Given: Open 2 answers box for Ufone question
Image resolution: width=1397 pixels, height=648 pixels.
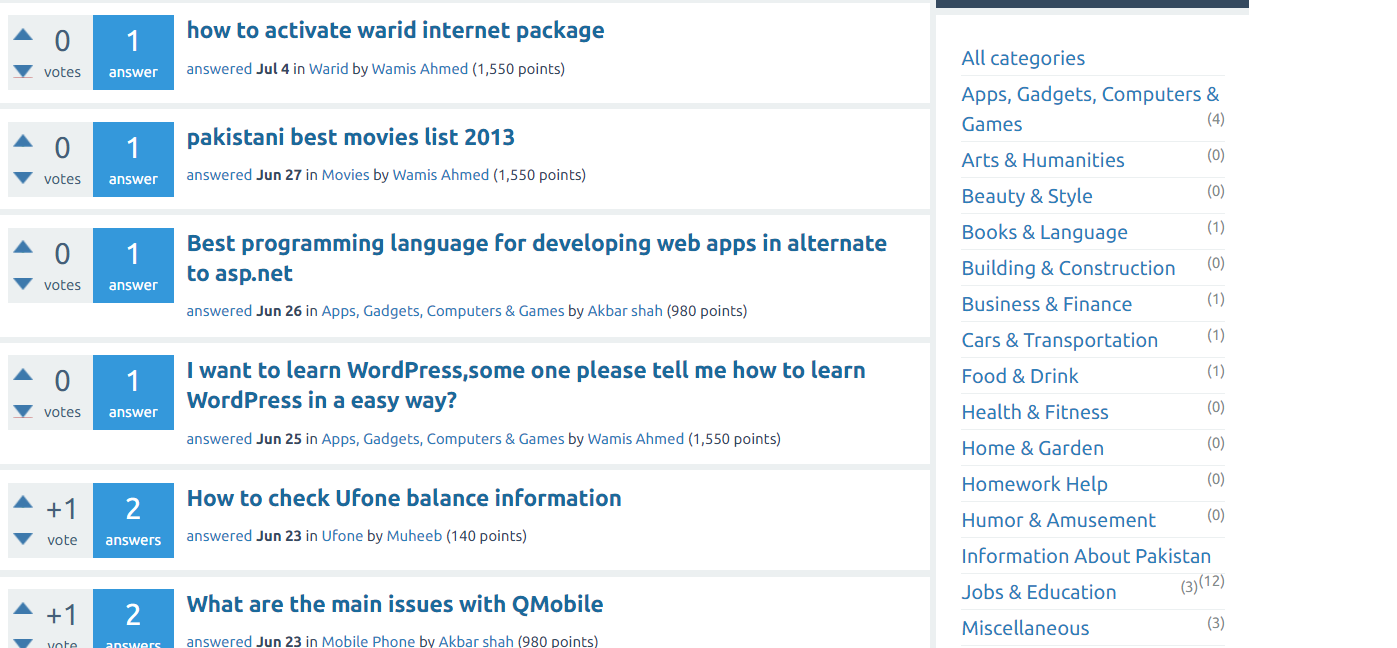Looking at the screenshot, I should tap(133, 520).
